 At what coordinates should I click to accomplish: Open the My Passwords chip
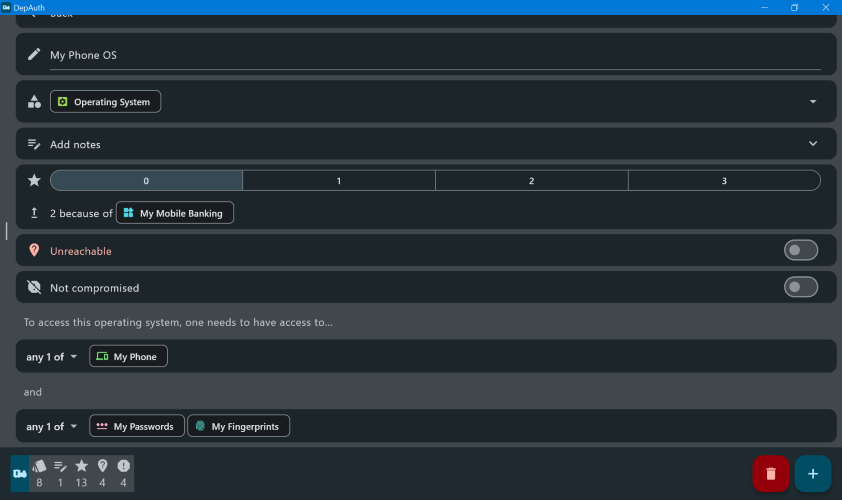click(x=137, y=426)
